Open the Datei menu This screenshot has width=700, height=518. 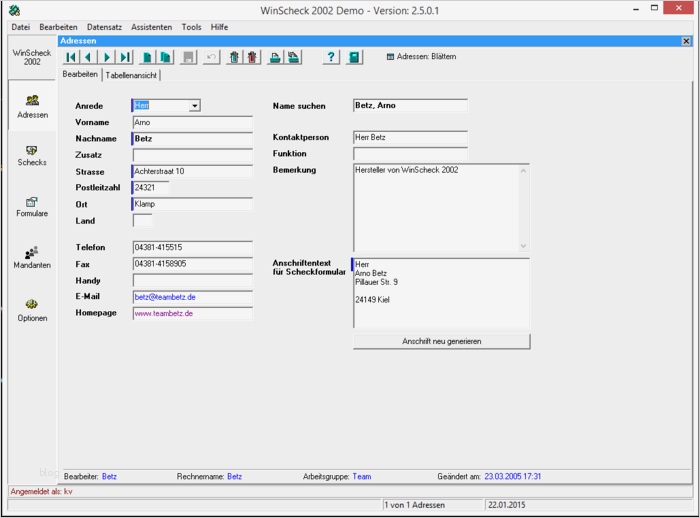click(21, 27)
